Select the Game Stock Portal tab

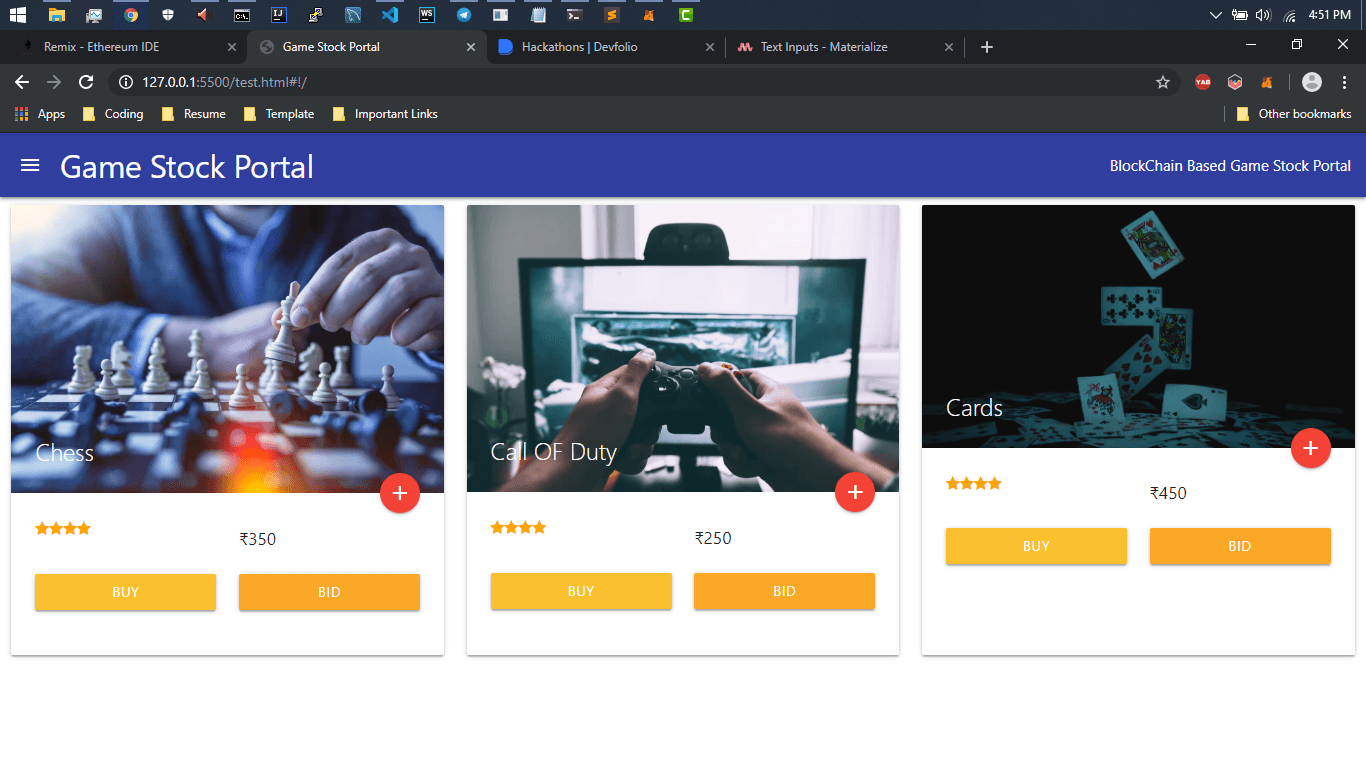coord(365,47)
